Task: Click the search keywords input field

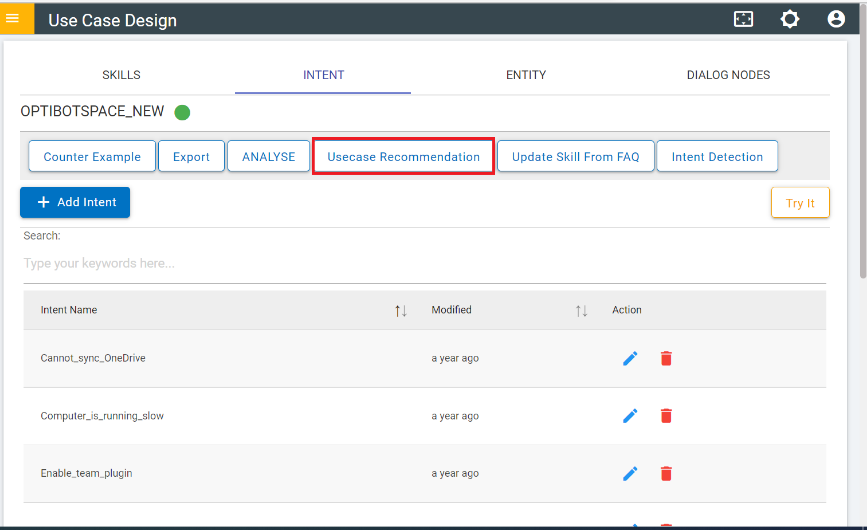Action: [424, 264]
